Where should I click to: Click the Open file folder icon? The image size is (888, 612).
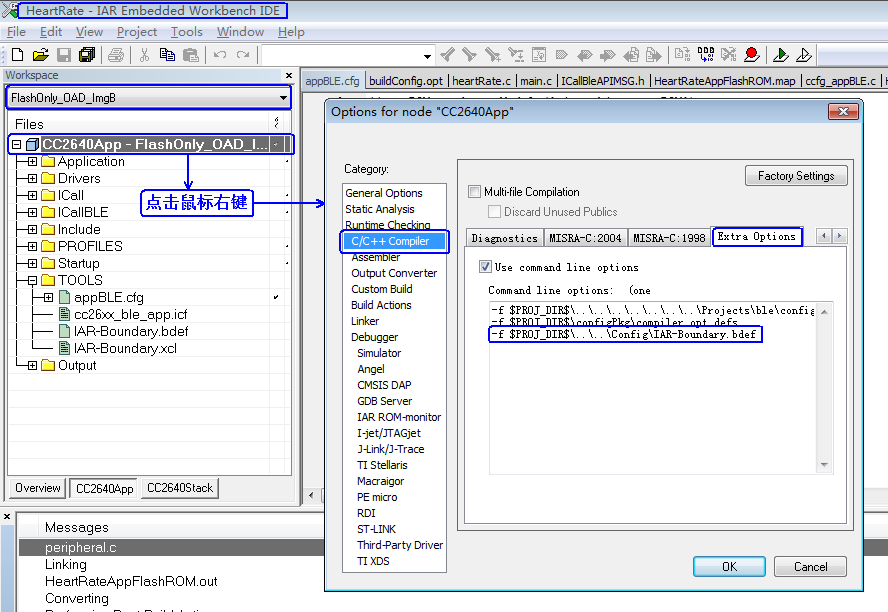[x=40, y=55]
